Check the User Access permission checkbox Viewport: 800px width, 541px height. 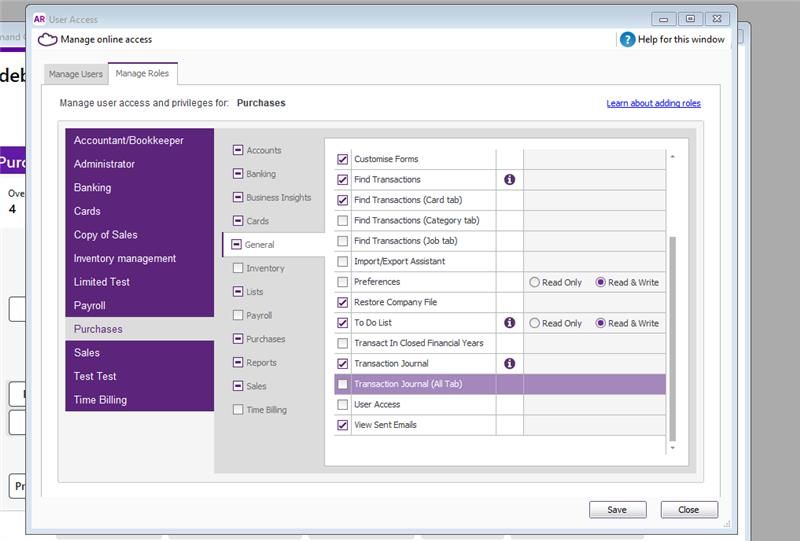click(343, 405)
